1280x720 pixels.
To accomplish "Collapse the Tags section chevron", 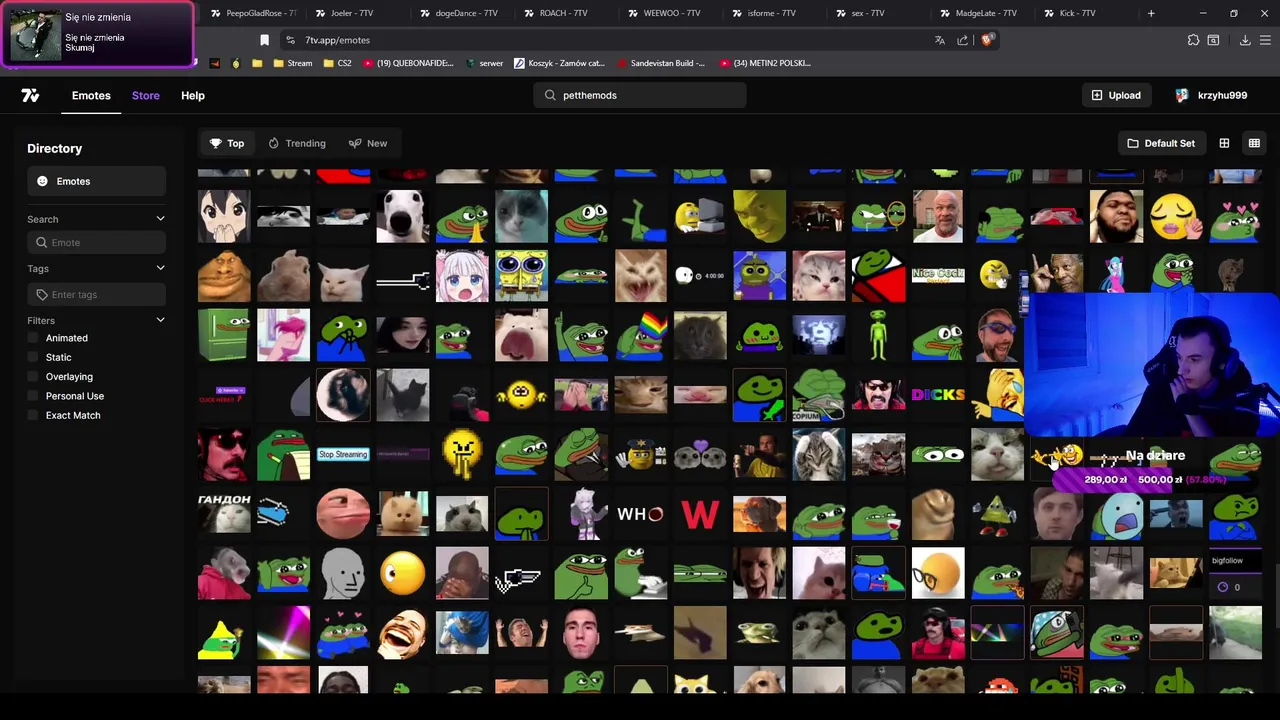I will [x=160, y=268].
